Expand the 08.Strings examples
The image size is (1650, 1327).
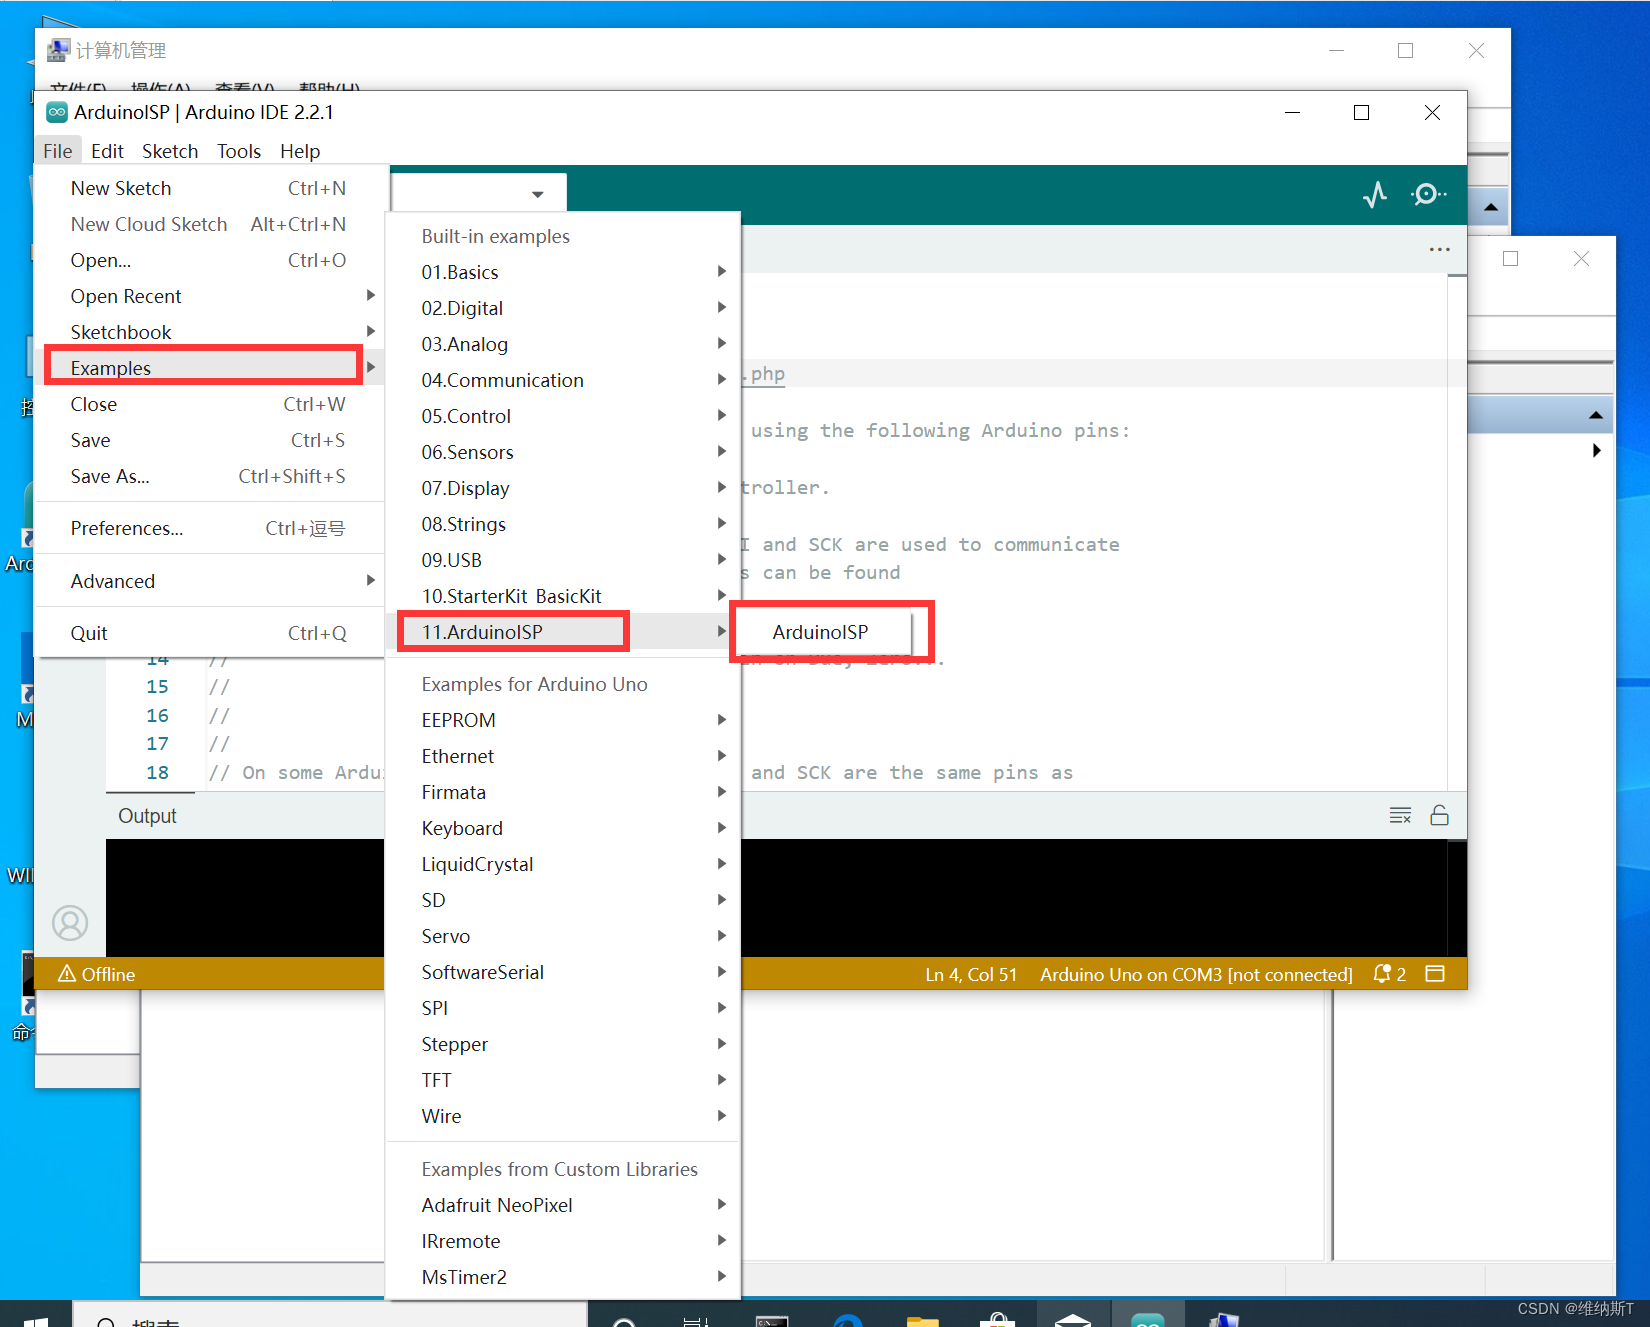point(563,524)
